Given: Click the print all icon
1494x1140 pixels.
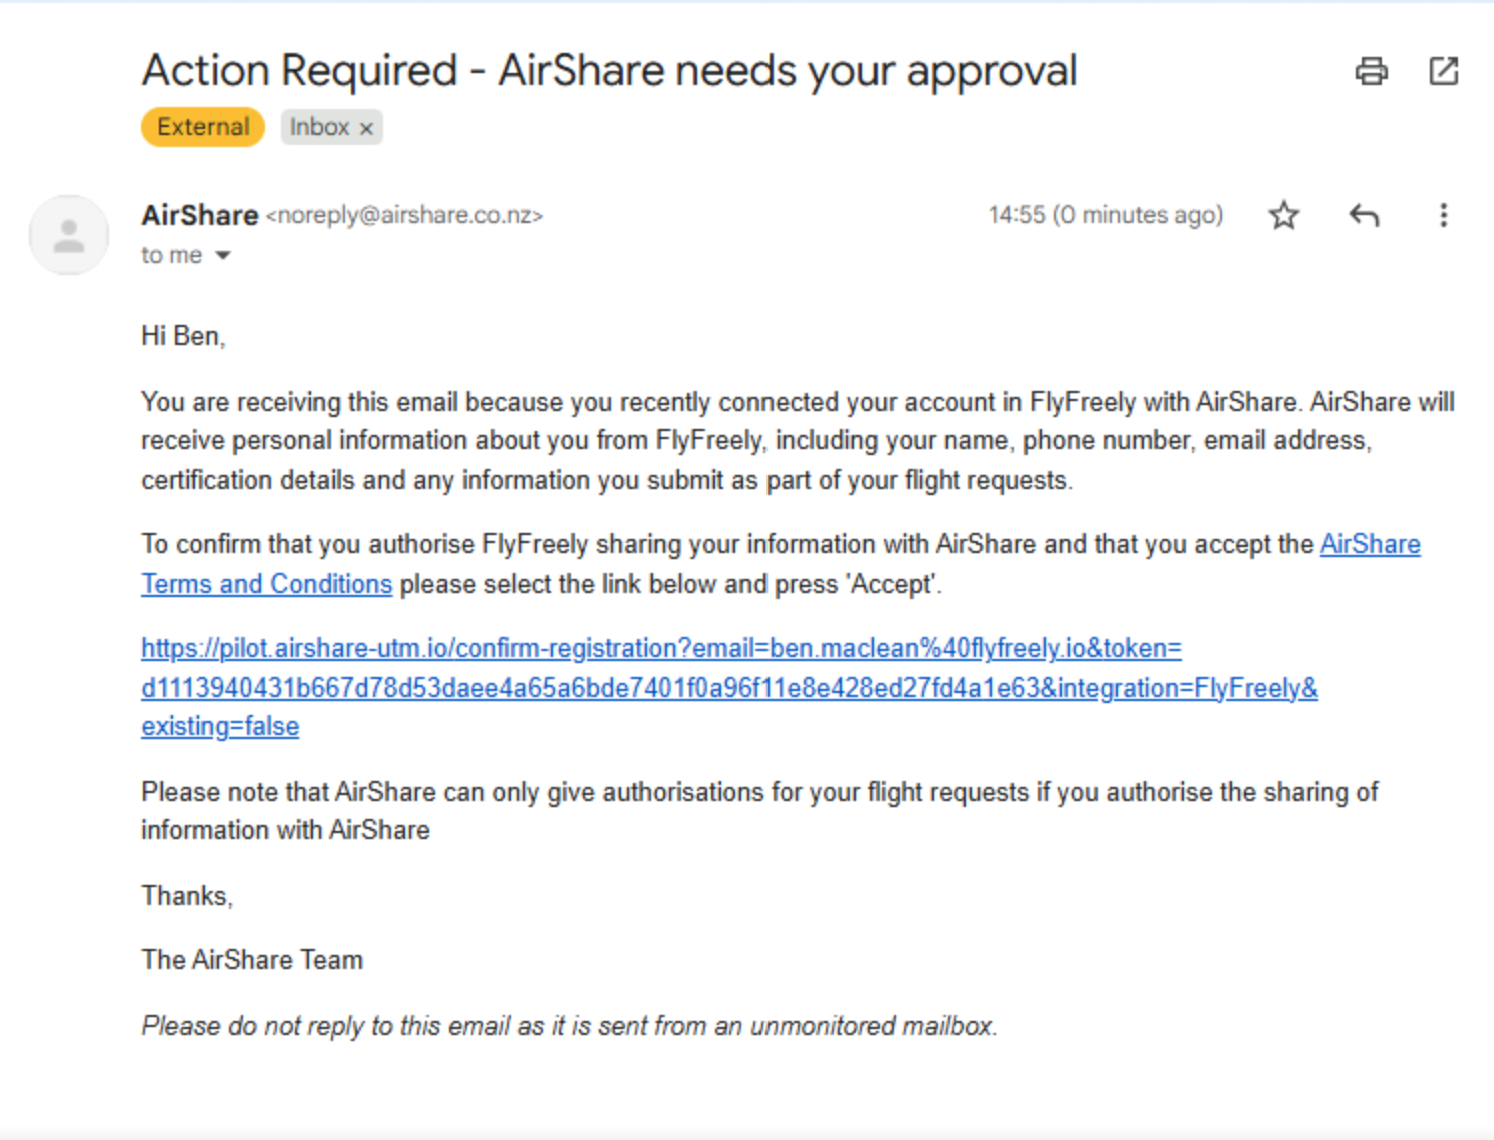Looking at the screenshot, I should point(1371,71).
